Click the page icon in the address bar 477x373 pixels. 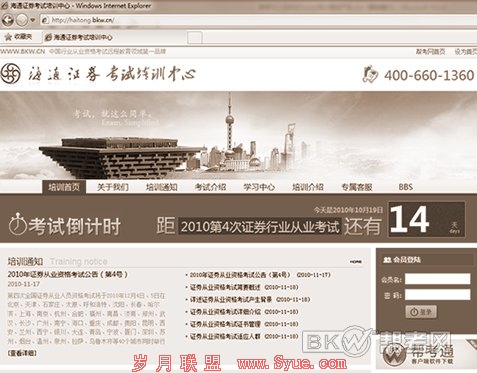(x=45, y=20)
